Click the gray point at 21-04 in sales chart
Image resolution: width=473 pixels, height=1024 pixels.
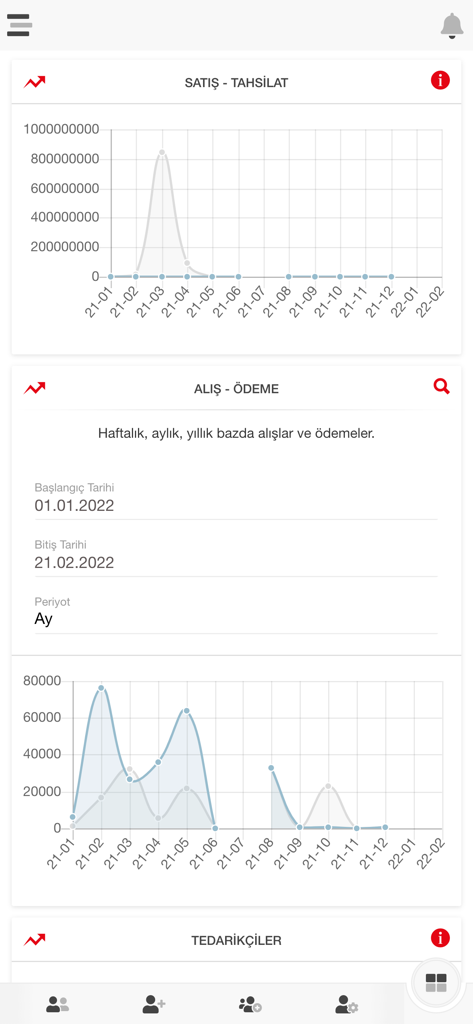pos(187,263)
